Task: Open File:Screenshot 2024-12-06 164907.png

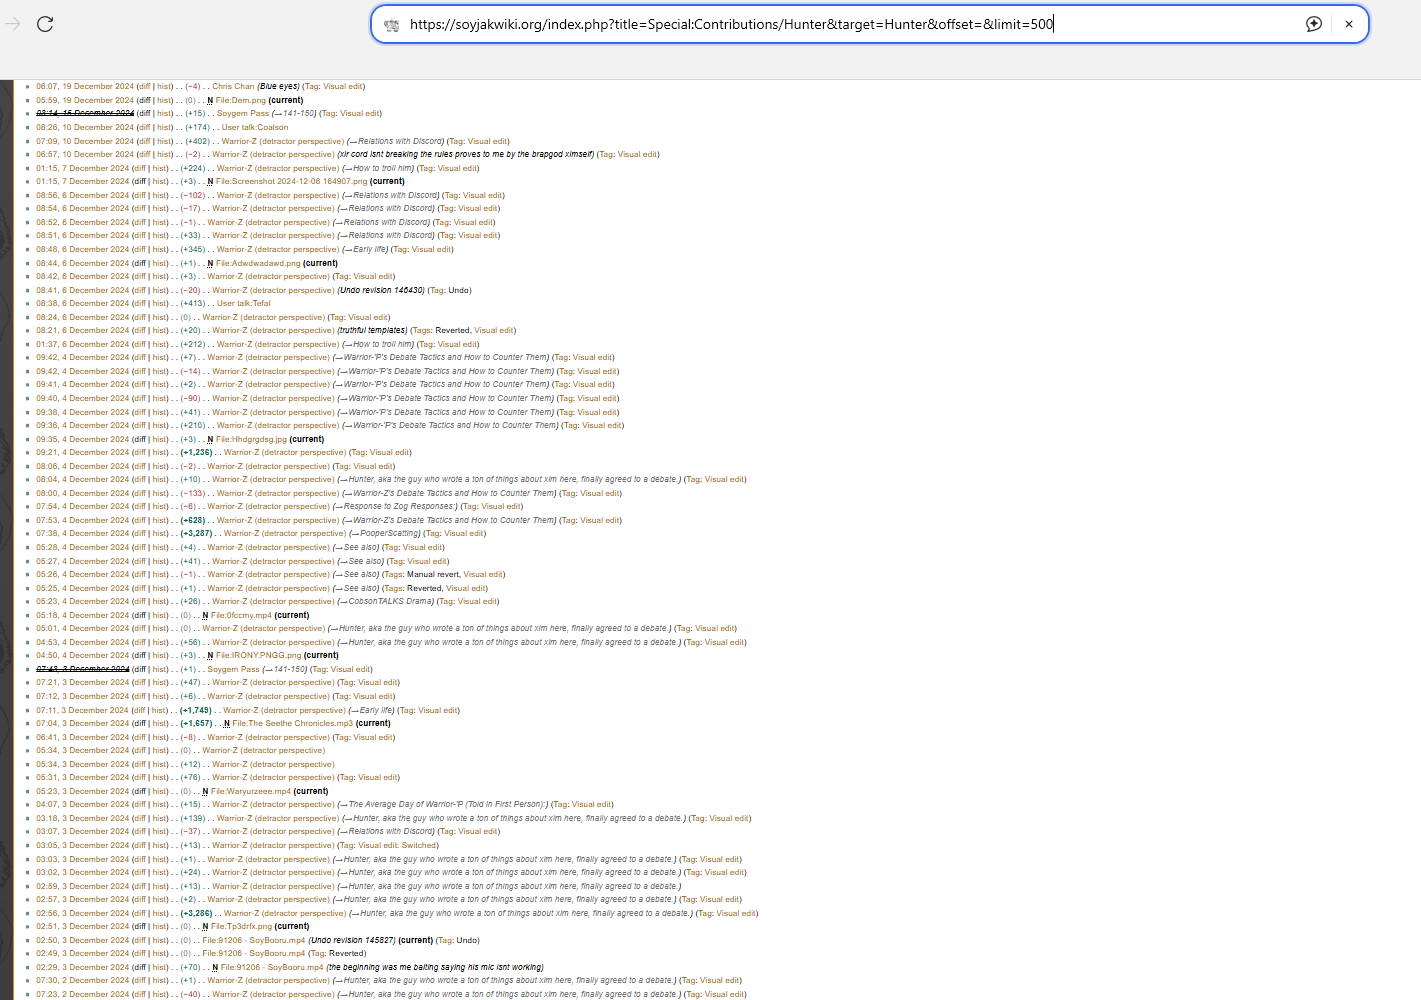Action: pyautogui.click(x=291, y=181)
